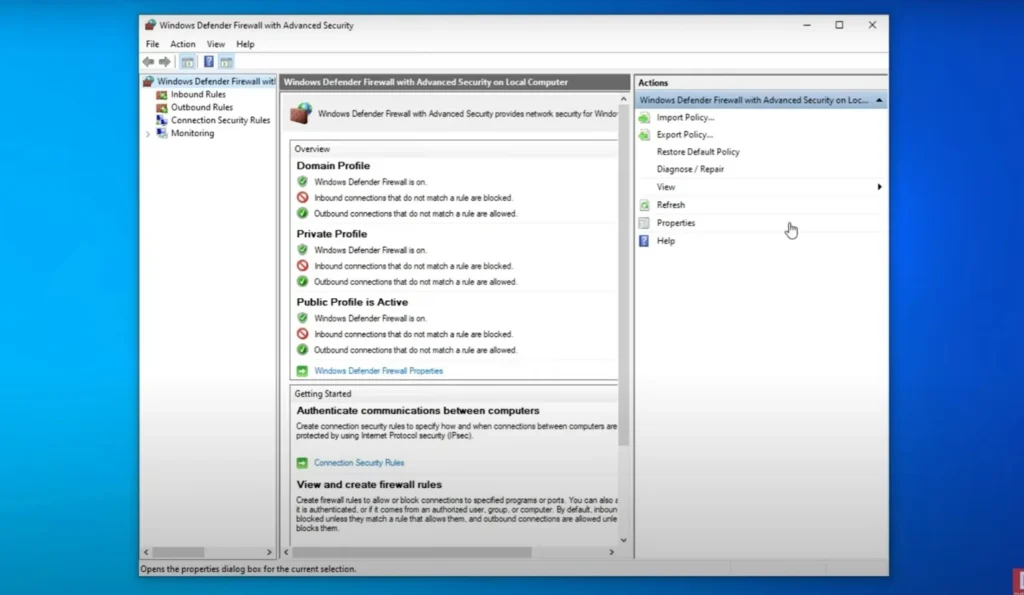
Task: Open Windows Defender Firewall Properties link
Action: coord(378,371)
